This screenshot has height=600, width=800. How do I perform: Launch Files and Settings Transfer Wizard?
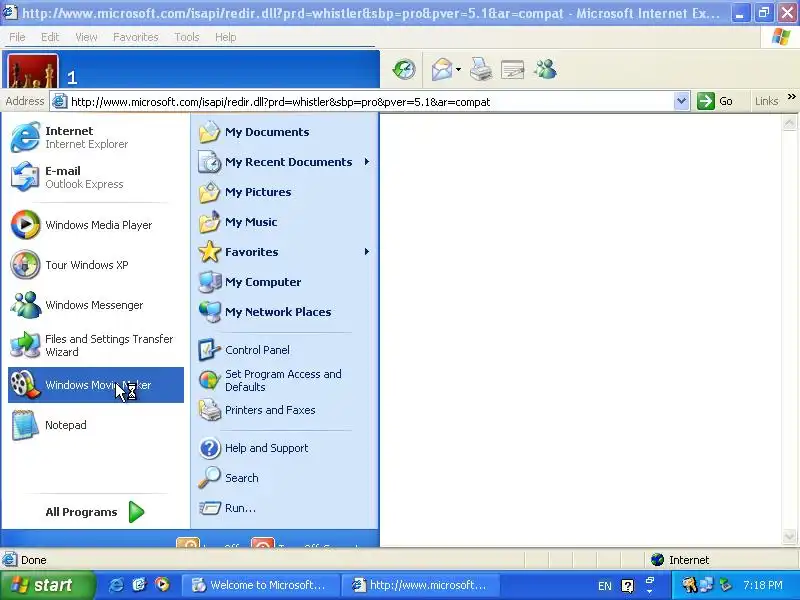[x=96, y=345]
